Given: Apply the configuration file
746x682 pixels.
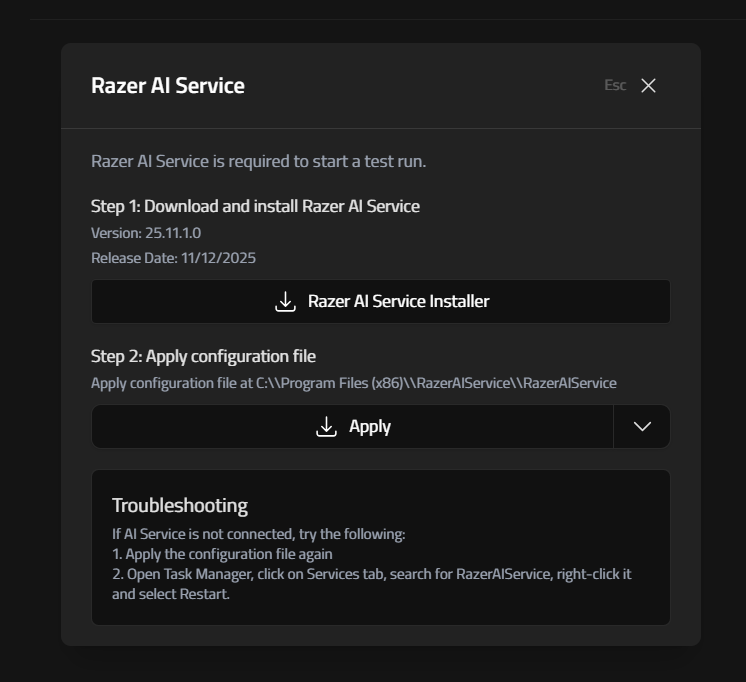Looking at the screenshot, I should coord(352,427).
